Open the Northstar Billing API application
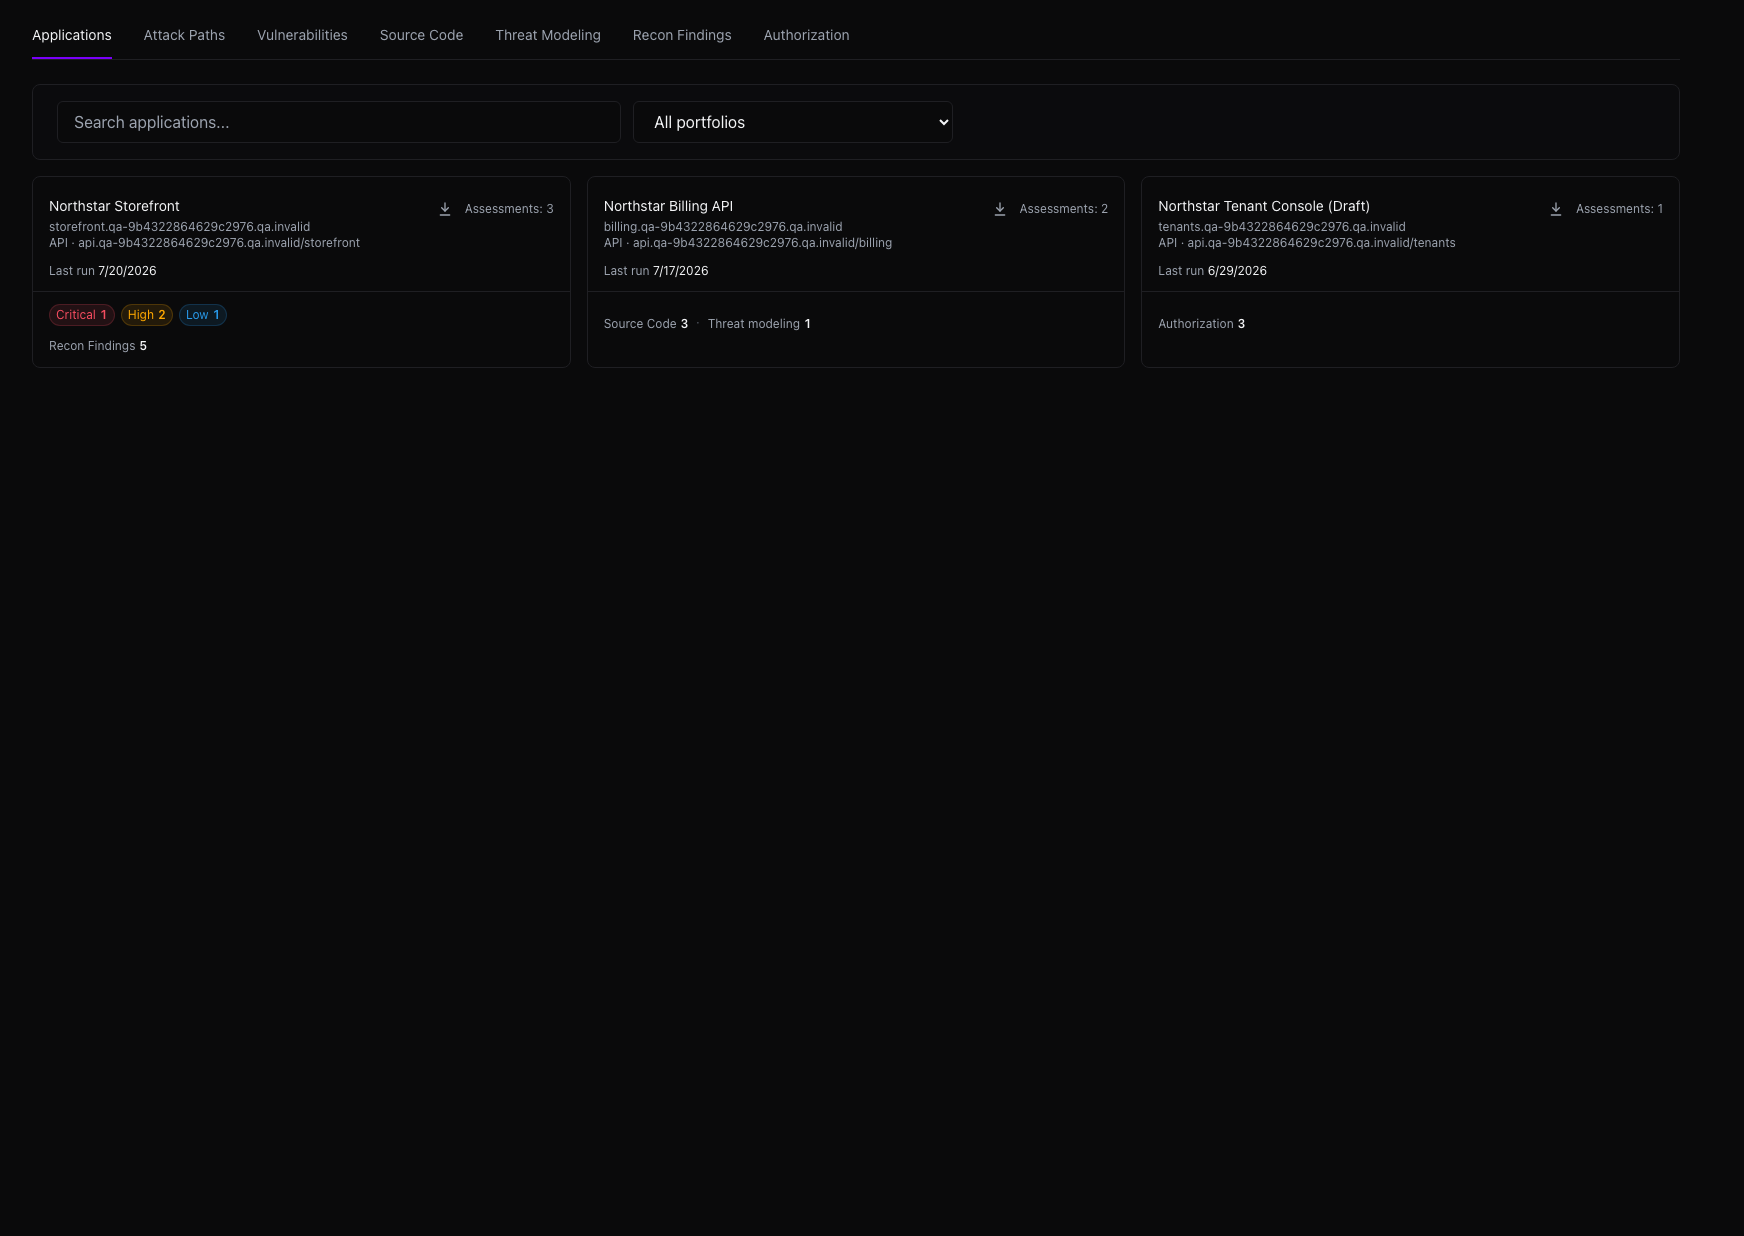This screenshot has width=1744, height=1236. [668, 206]
